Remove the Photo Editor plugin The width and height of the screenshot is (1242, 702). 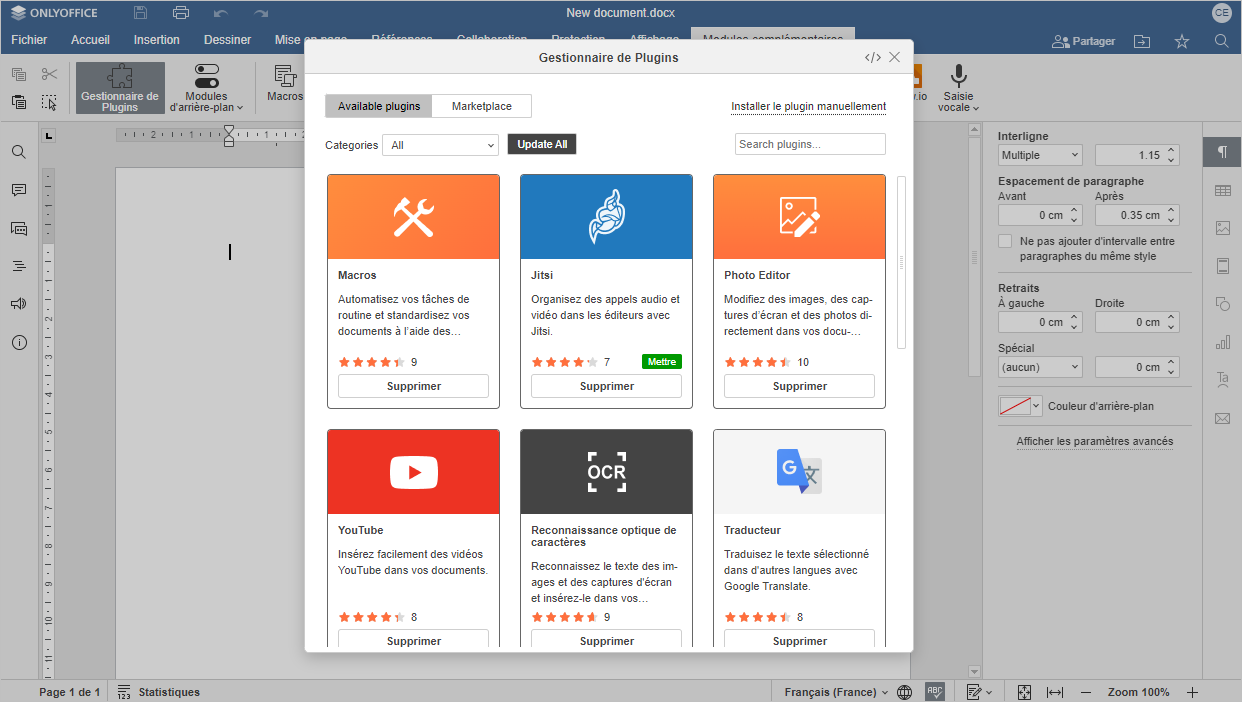coord(799,386)
